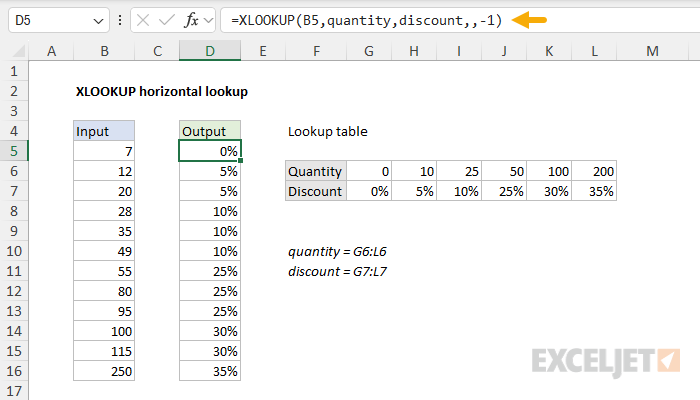Select input cell containing 12

tap(104, 171)
